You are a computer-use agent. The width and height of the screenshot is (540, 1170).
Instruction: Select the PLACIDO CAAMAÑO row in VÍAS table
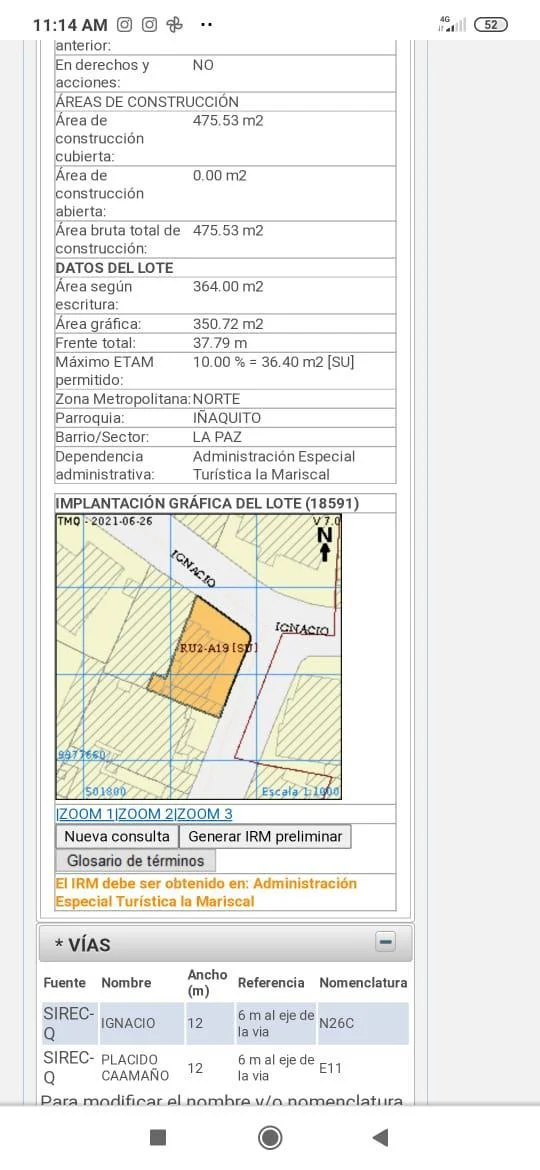[225, 1067]
